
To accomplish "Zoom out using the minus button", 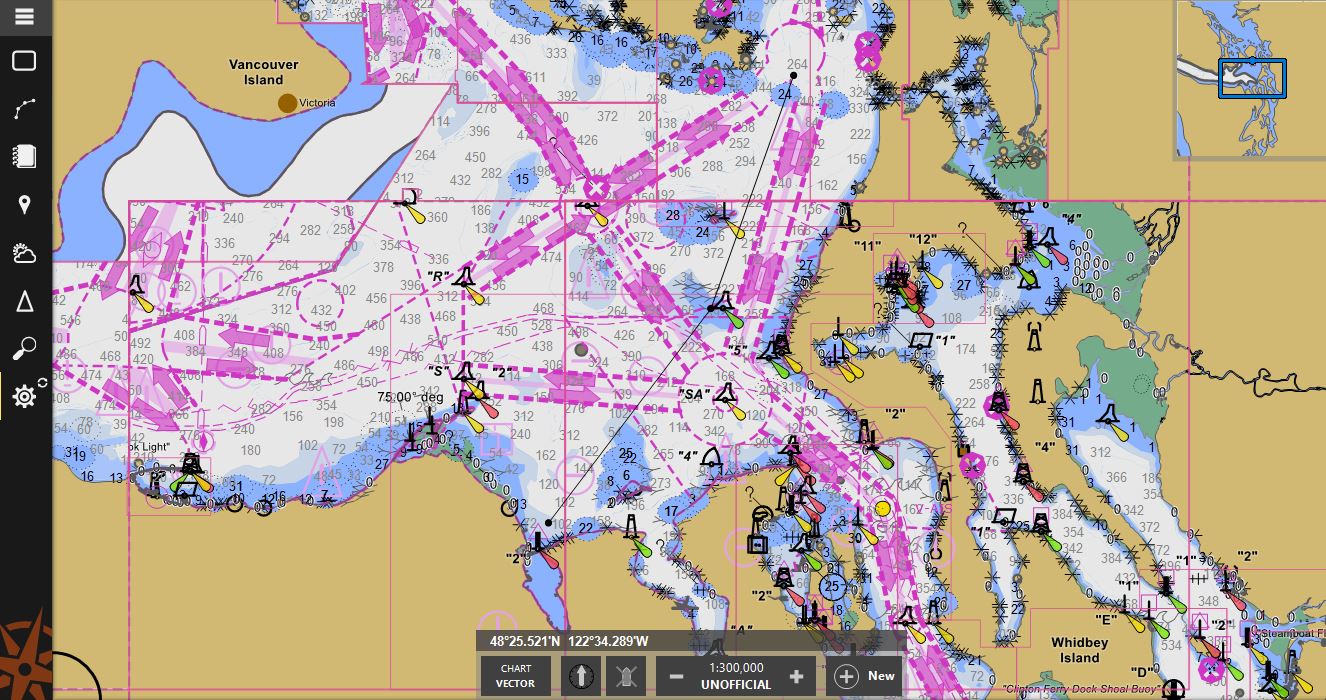I will [x=676, y=677].
